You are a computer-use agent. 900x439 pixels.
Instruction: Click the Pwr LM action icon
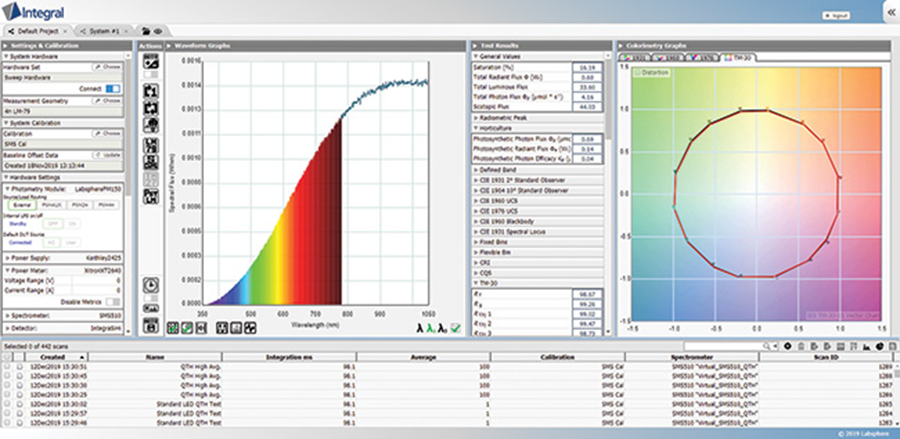pos(151,197)
